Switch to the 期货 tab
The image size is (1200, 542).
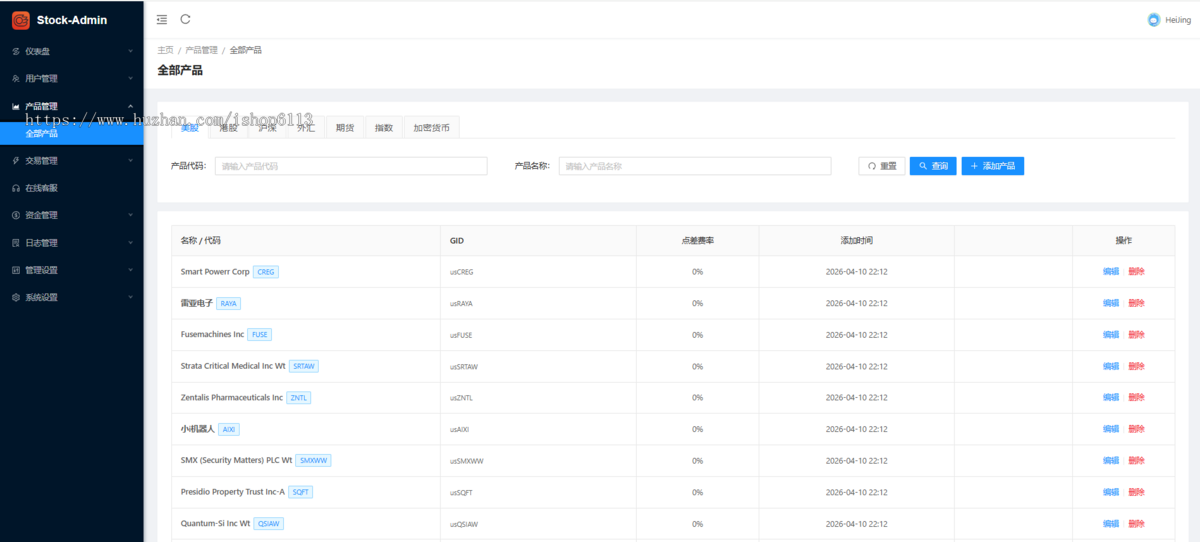click(345, 128)
